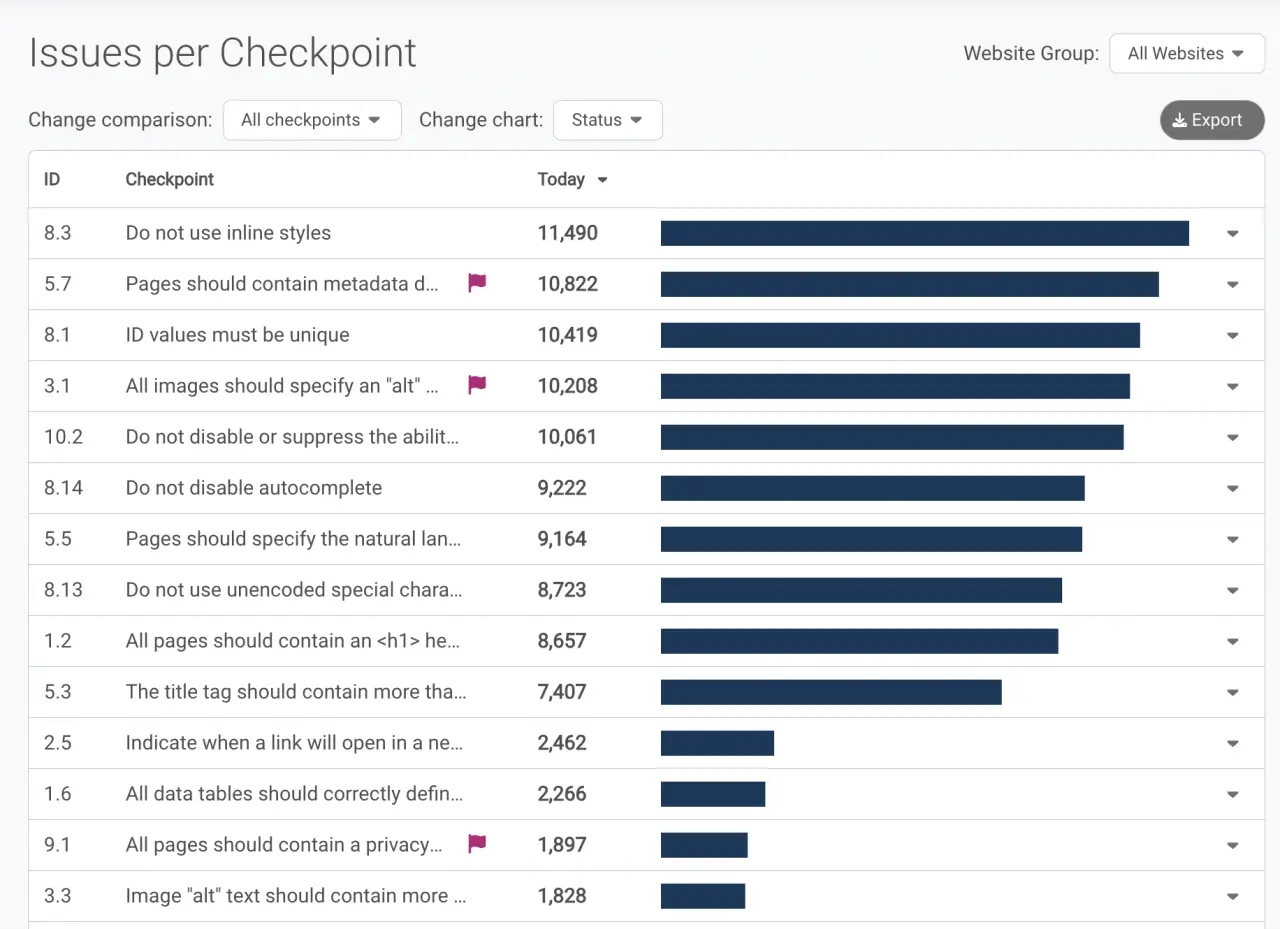The width and height of the screenshot is (1280, 929).
Task: Click the 10,822 count value
Action: (x=568, y=284)
